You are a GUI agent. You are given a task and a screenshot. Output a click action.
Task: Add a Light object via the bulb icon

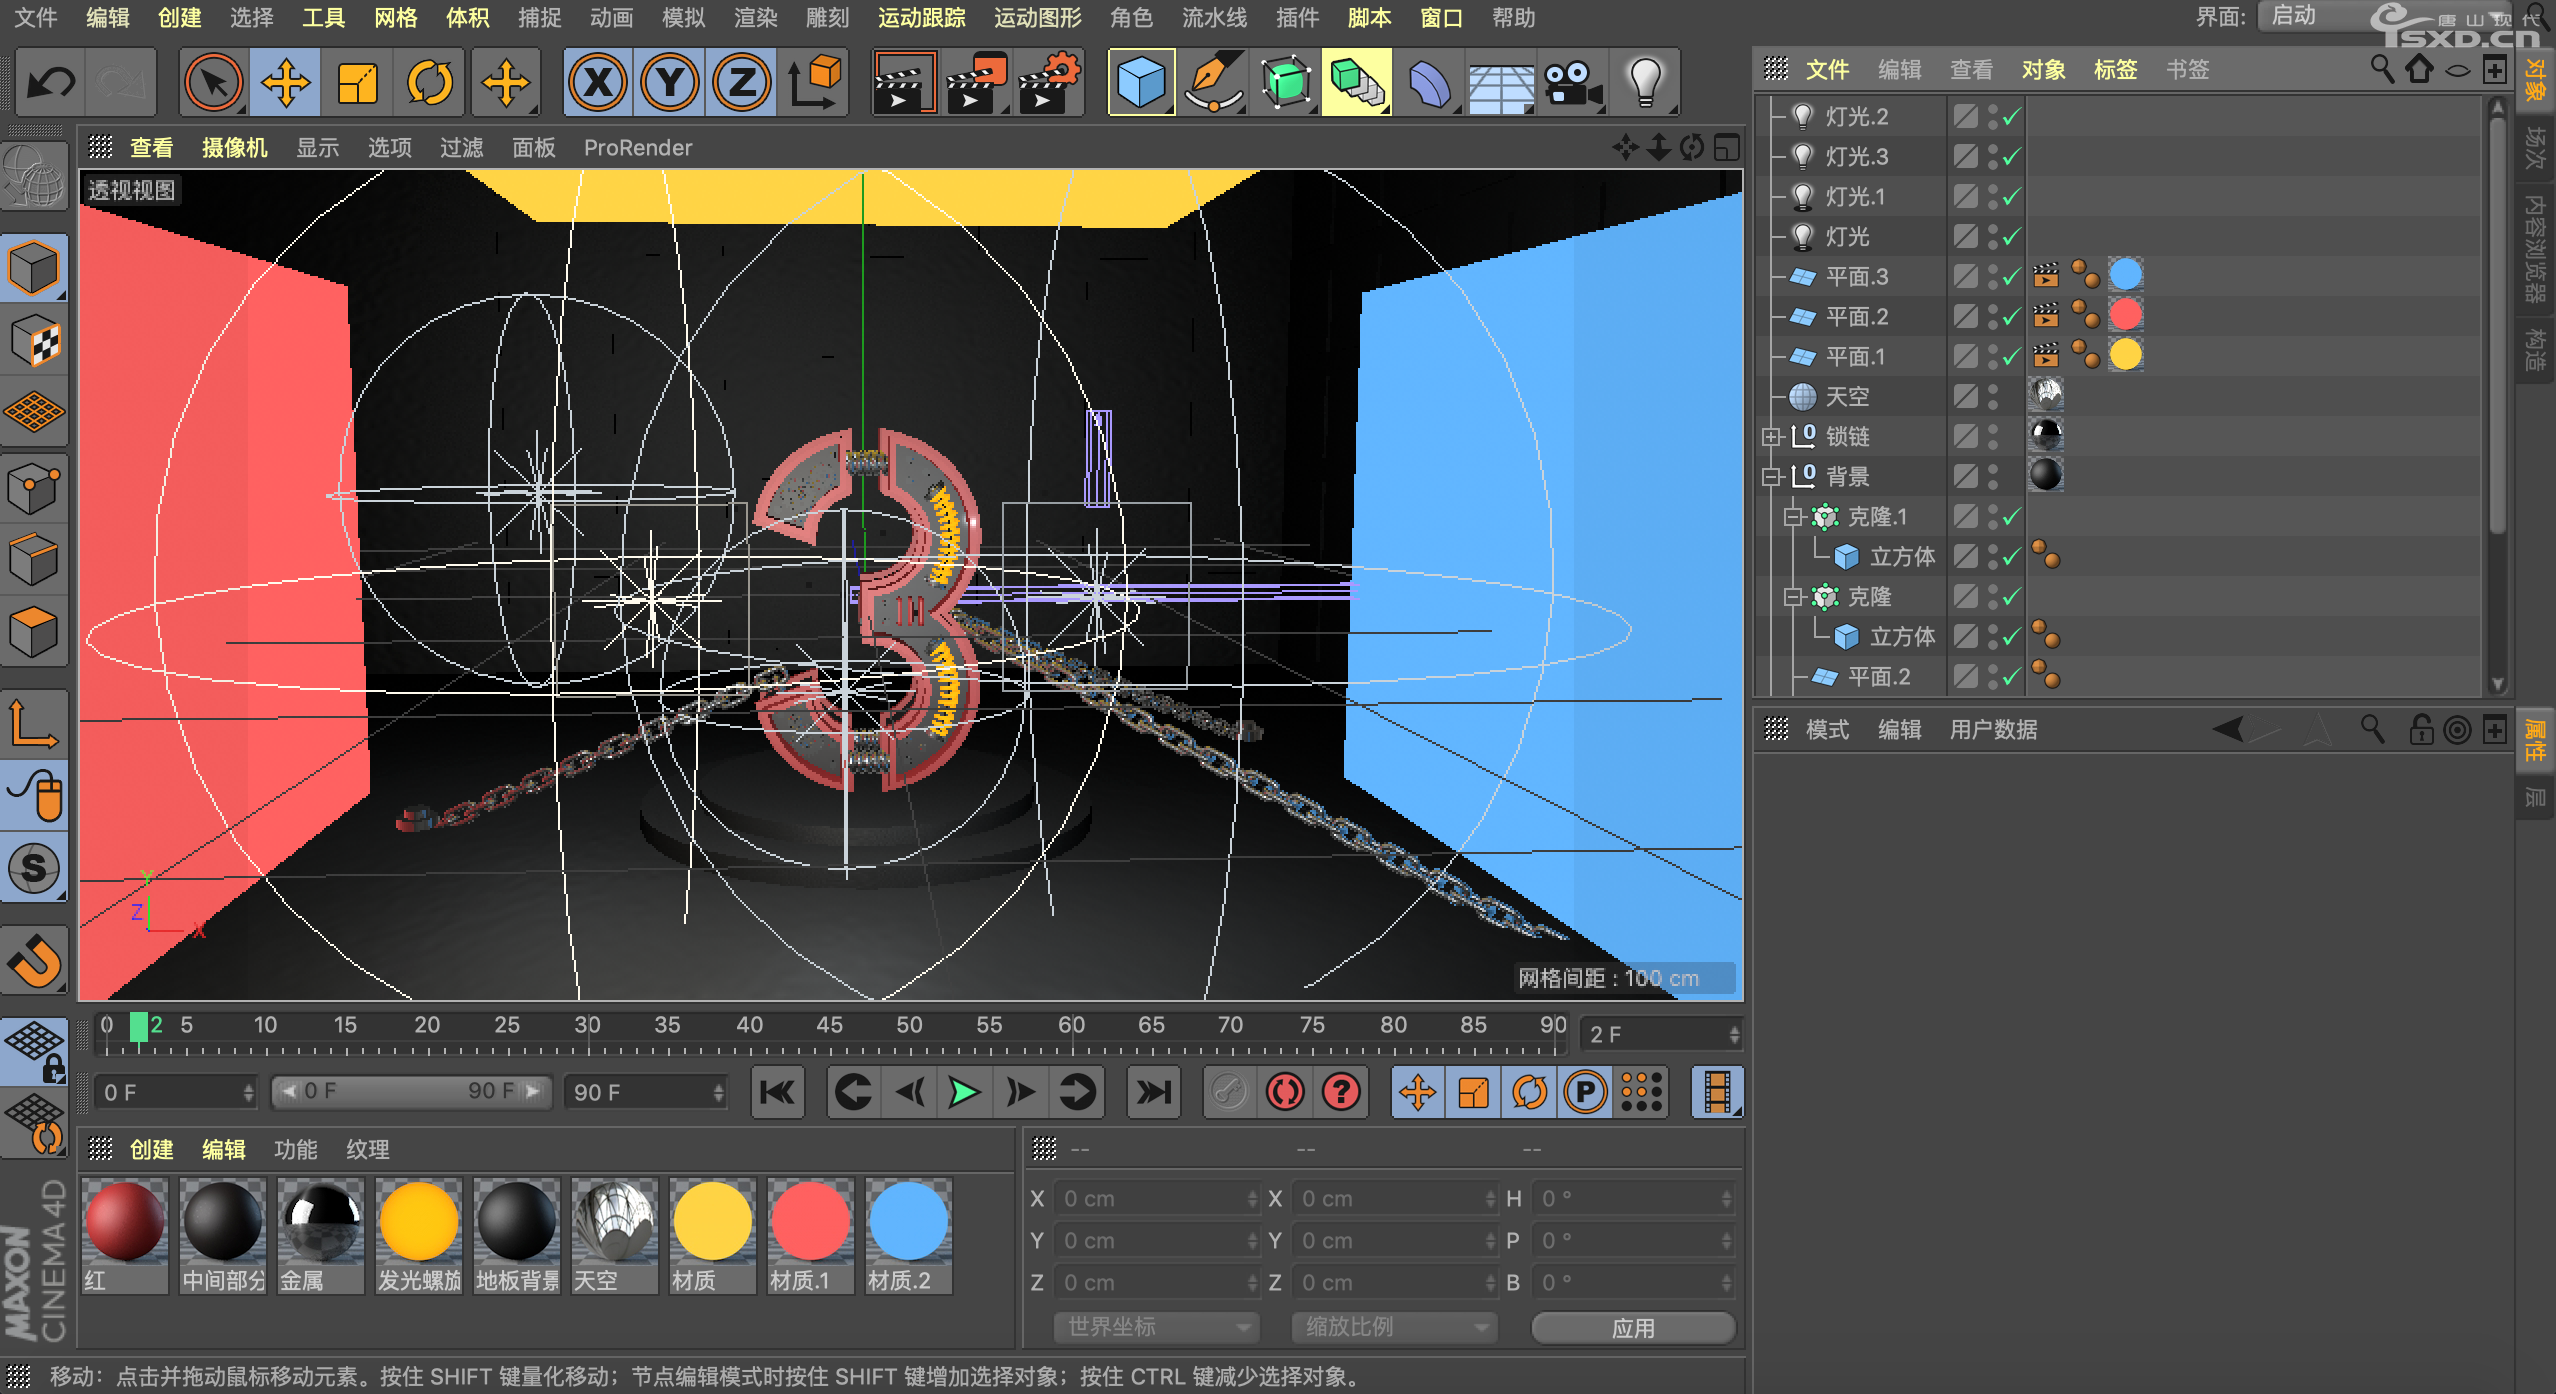pos(1645,82)
